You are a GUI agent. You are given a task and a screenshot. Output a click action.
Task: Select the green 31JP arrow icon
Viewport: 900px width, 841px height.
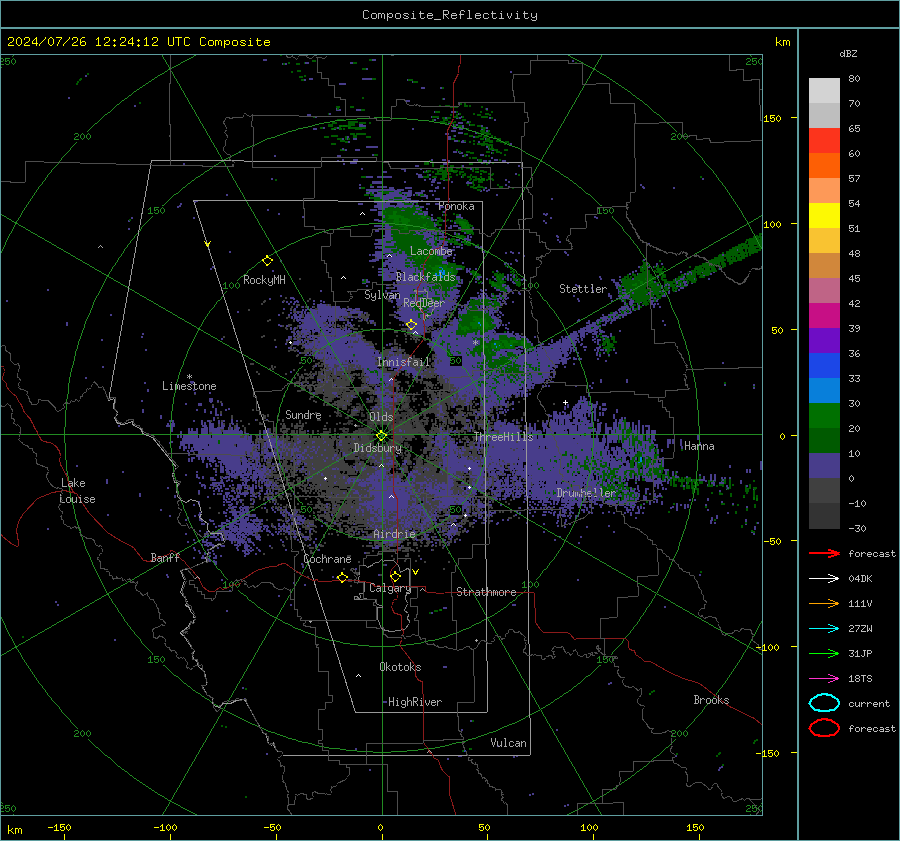(x=824, y=653)
